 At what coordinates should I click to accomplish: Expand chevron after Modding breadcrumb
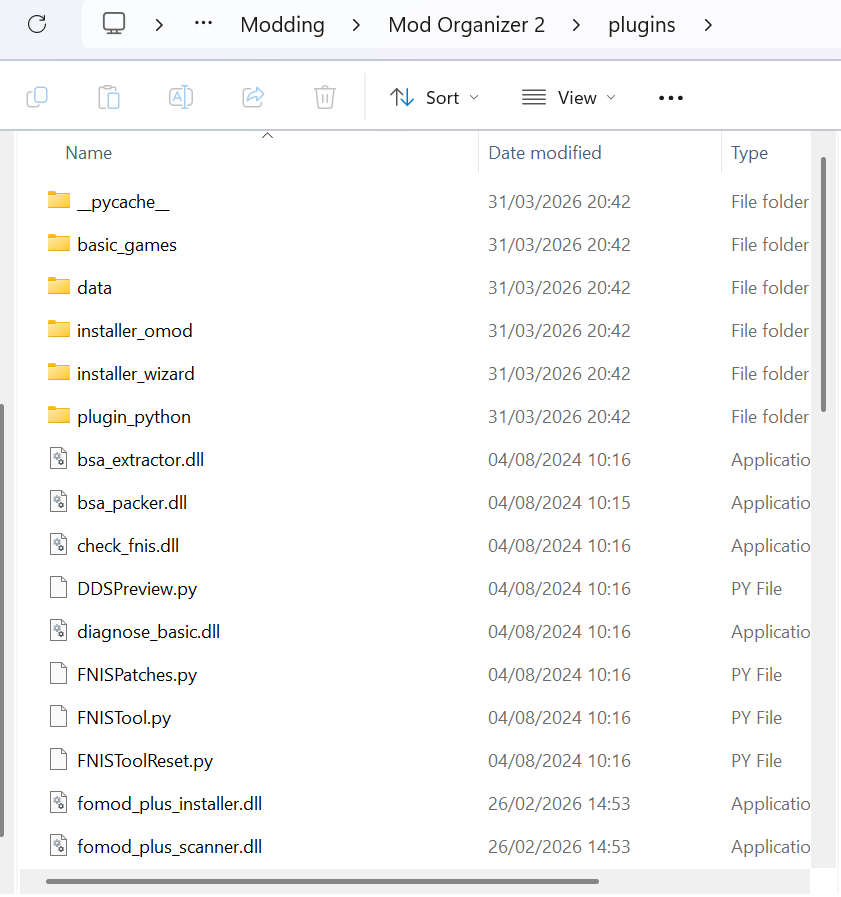(x=356, y=25)
